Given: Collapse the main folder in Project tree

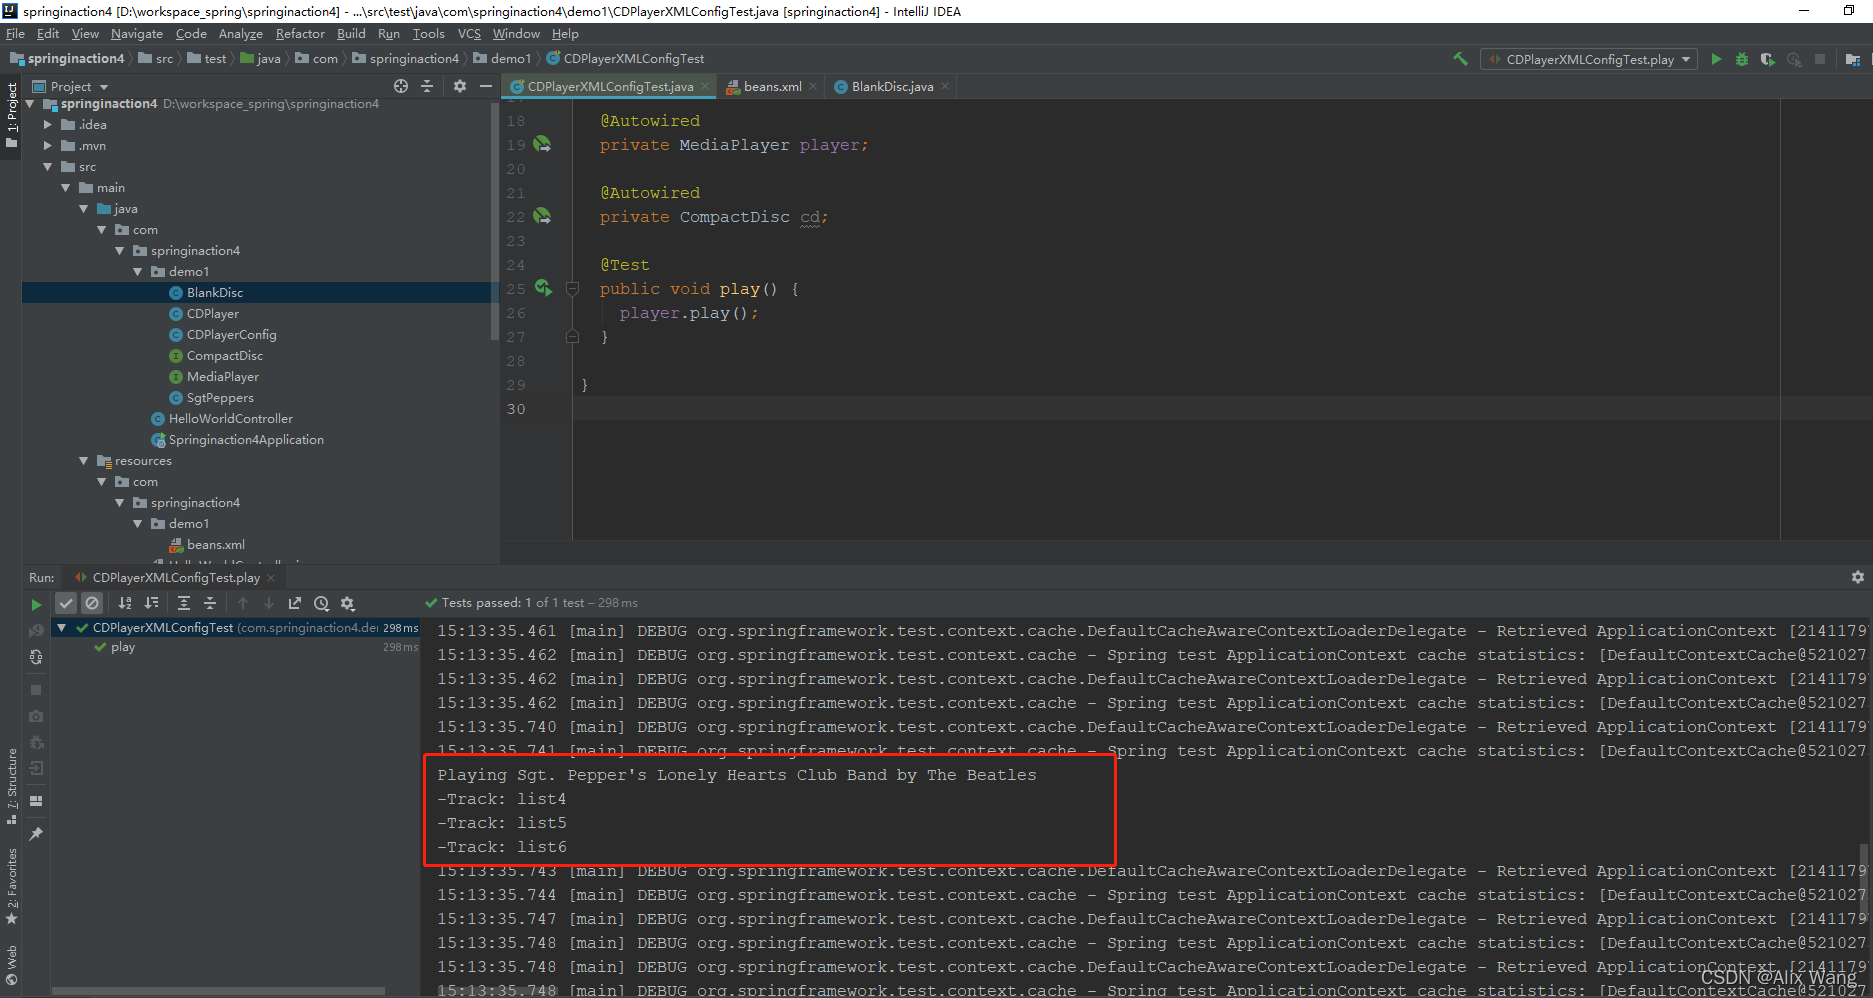Looking at the screenshot, I should click(65, 188).
